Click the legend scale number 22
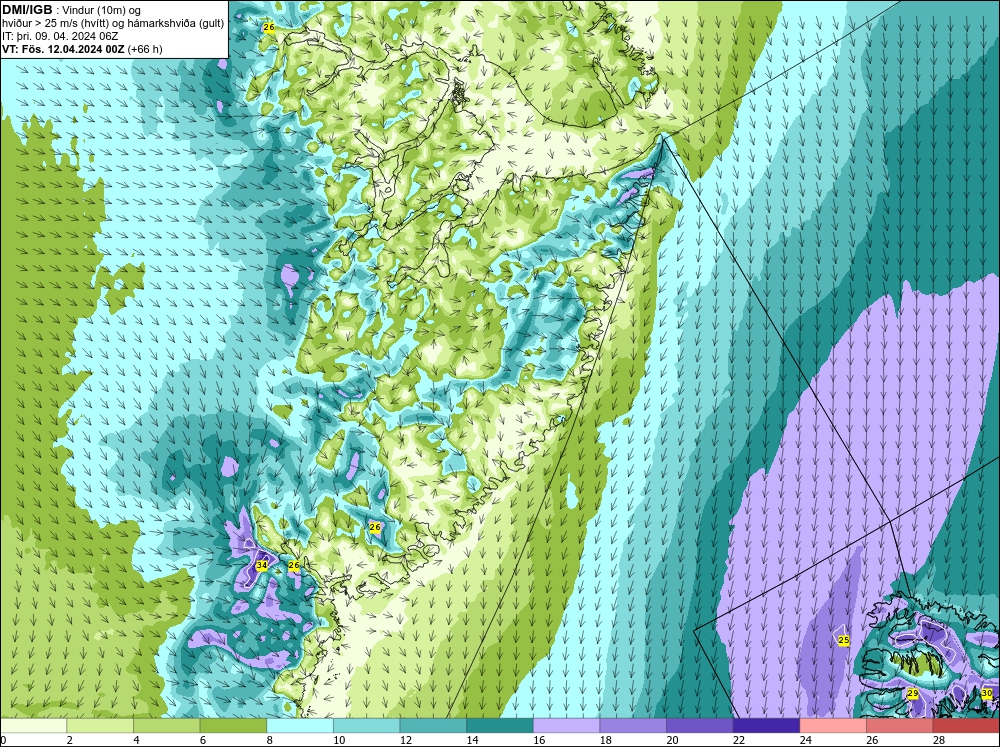This screenshot has height=747, width=1000. tap(739, 740)
